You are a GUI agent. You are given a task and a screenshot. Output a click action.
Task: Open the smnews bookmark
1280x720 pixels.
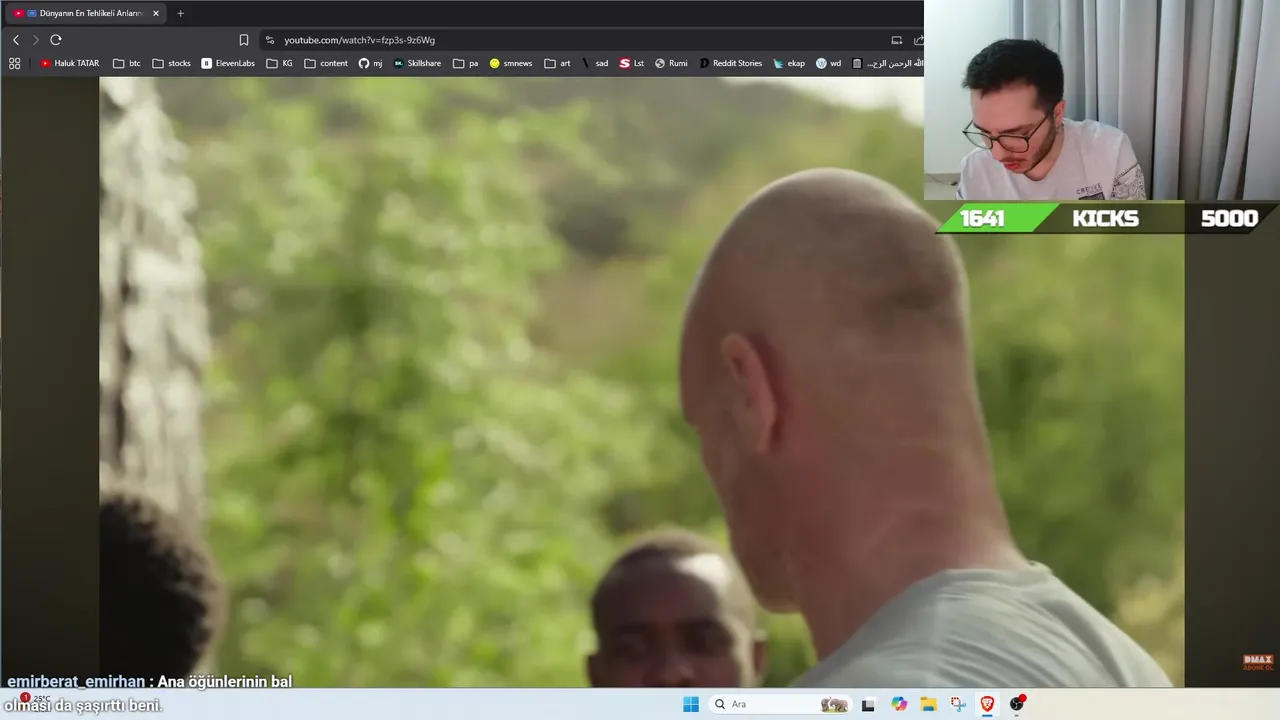[511, 63]
